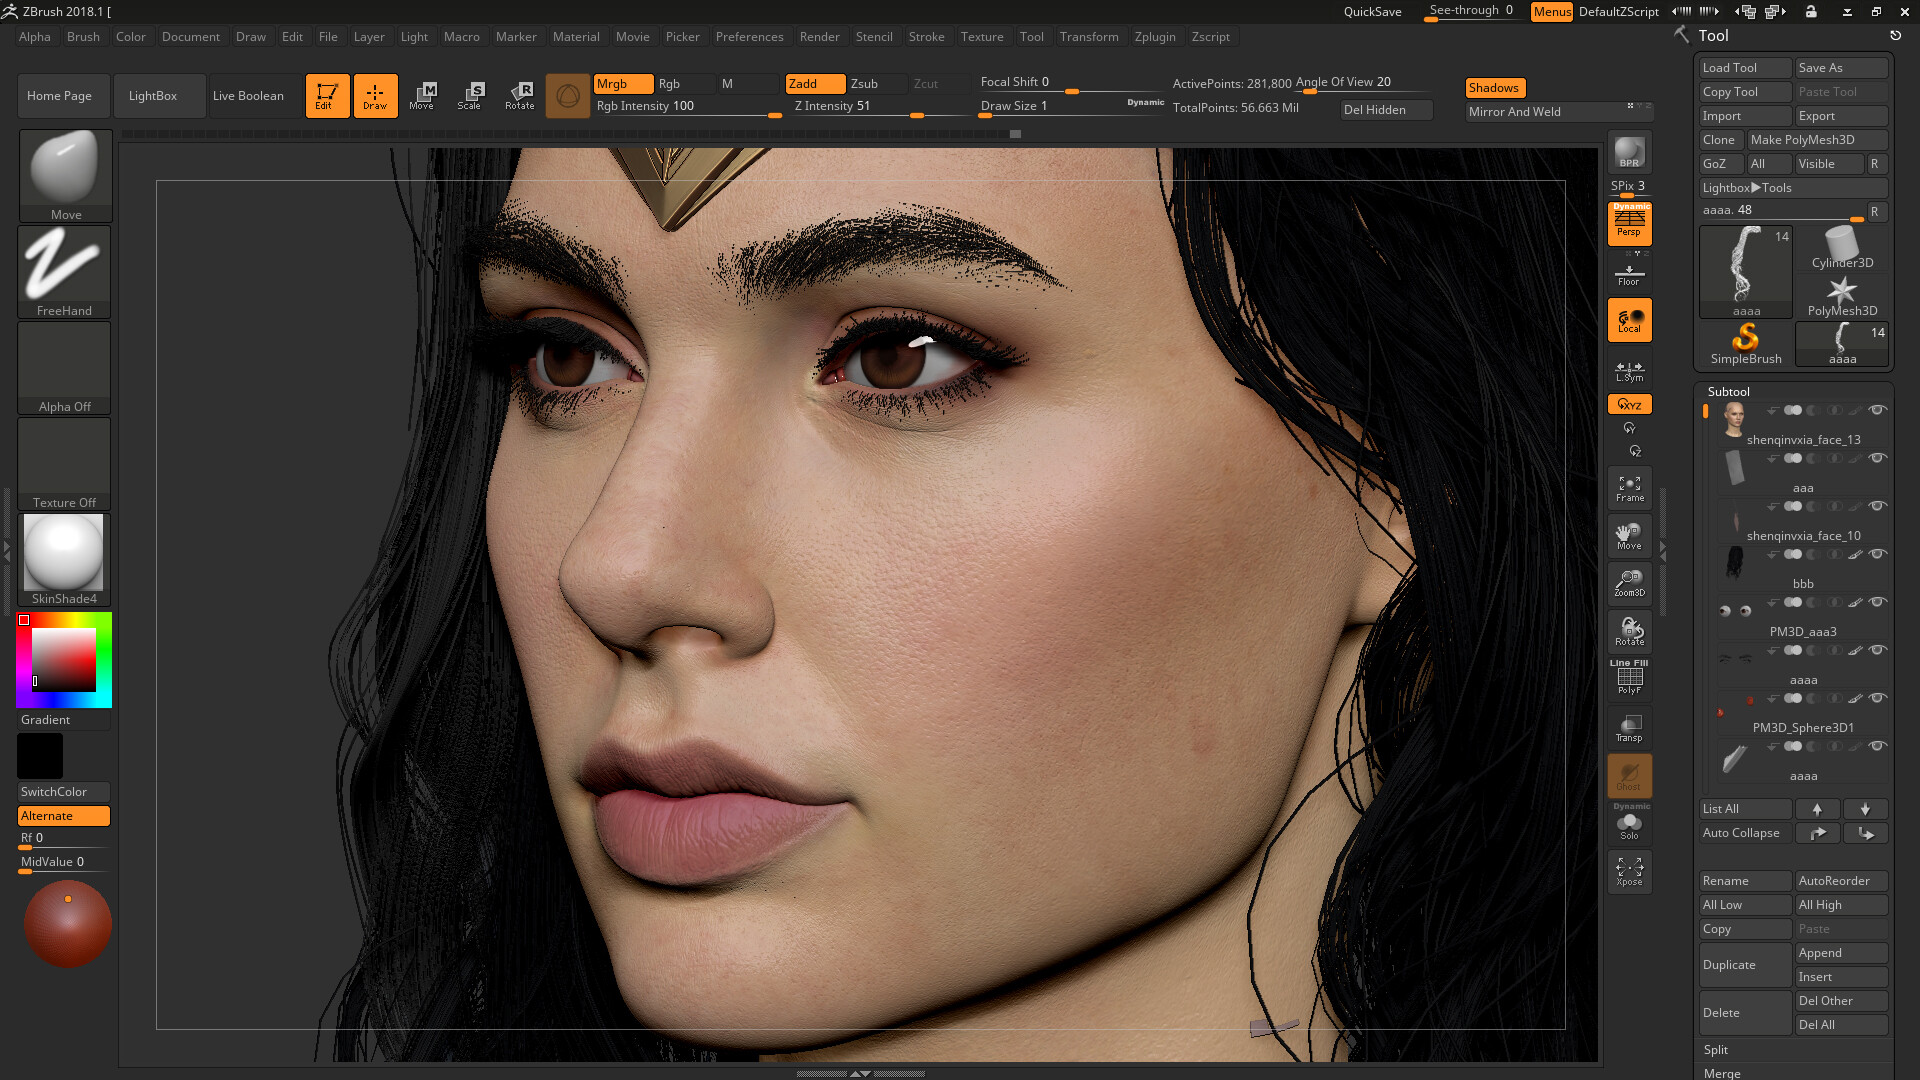Activate Xpose view

click(x=1629, y=872)
